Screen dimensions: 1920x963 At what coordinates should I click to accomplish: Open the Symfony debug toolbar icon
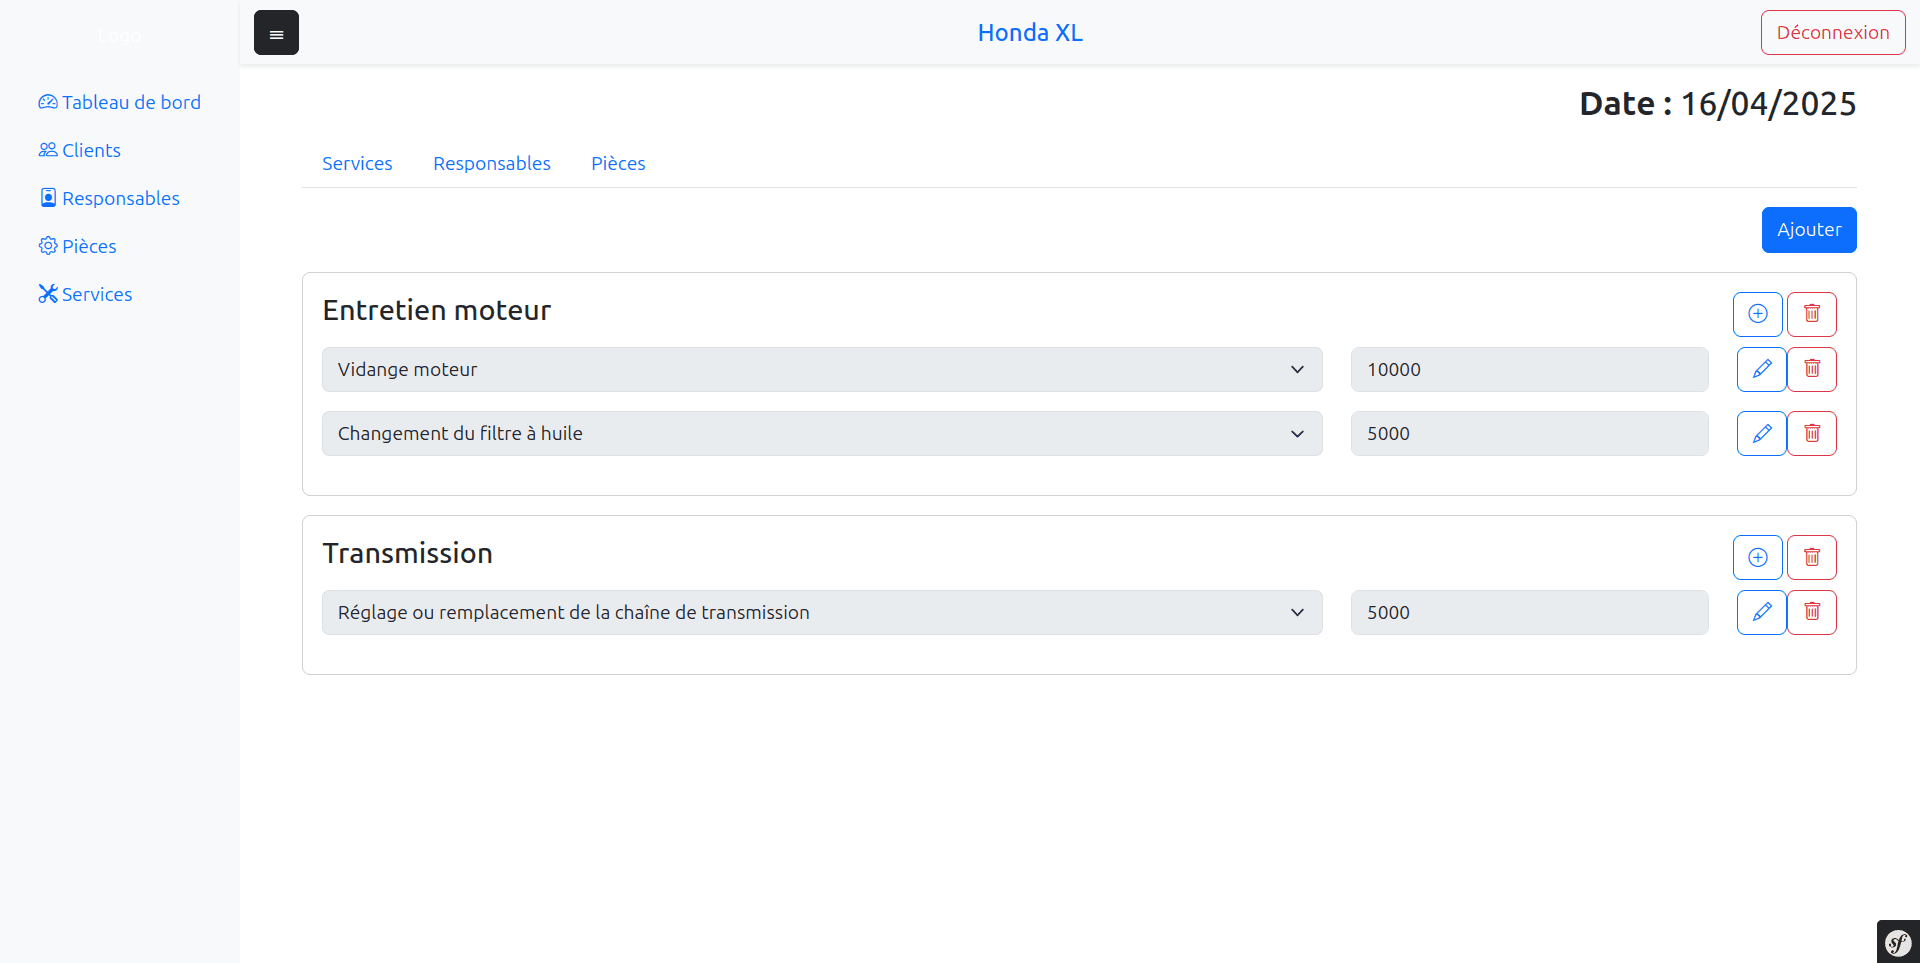point(1898,942)
